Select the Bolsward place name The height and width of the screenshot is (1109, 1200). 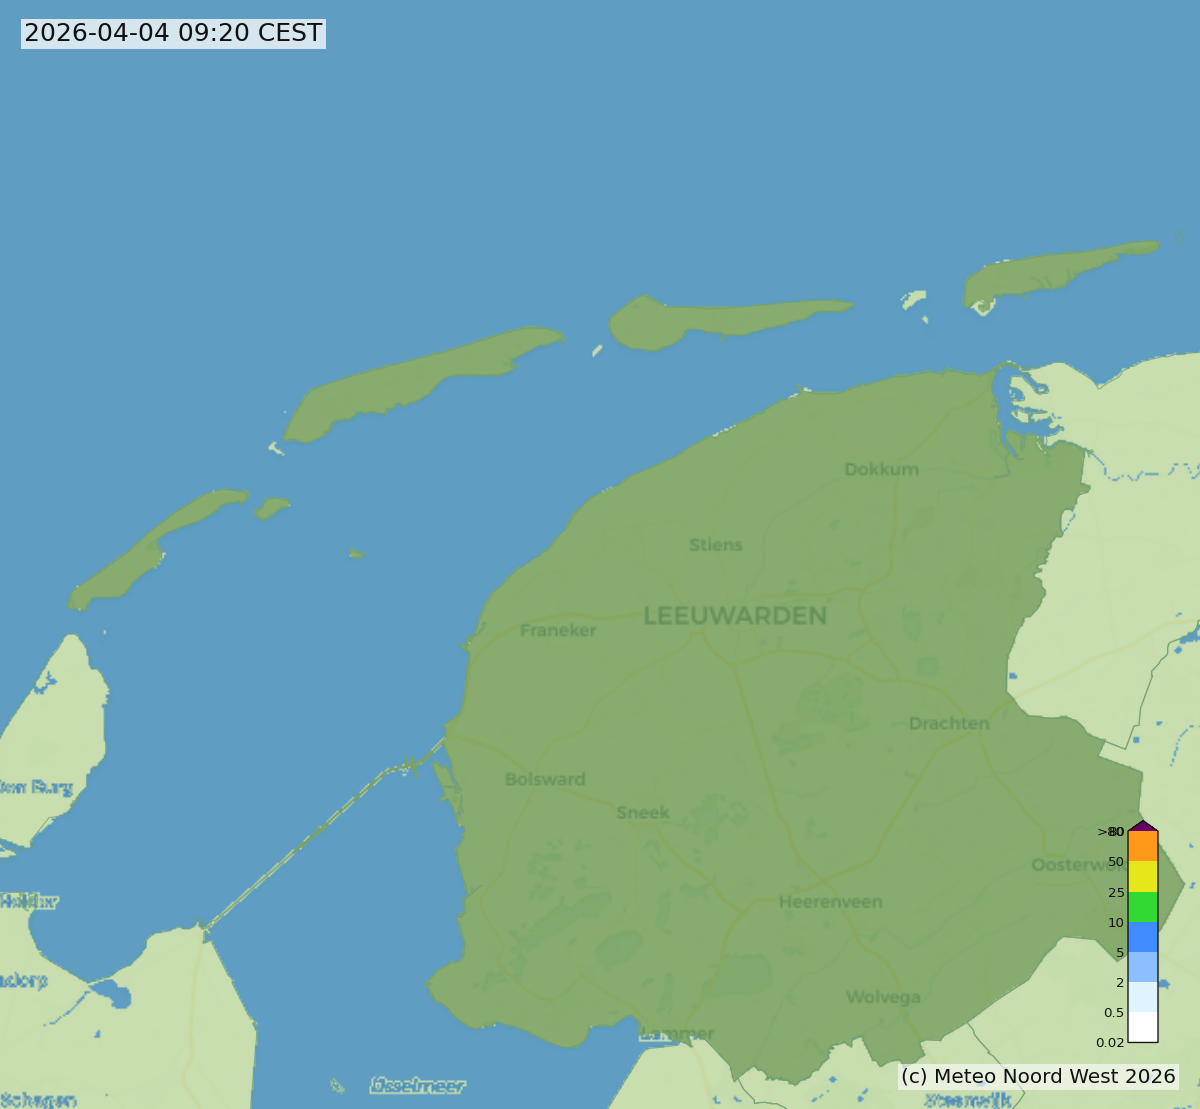[x=543, y=778]
